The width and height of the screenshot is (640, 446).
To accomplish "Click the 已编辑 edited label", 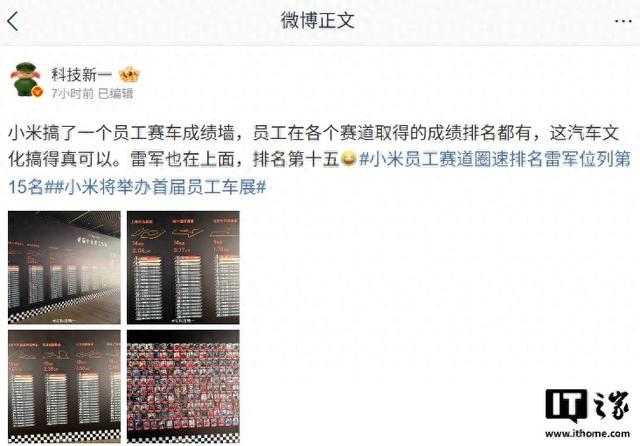I will (x=116, y=93).
